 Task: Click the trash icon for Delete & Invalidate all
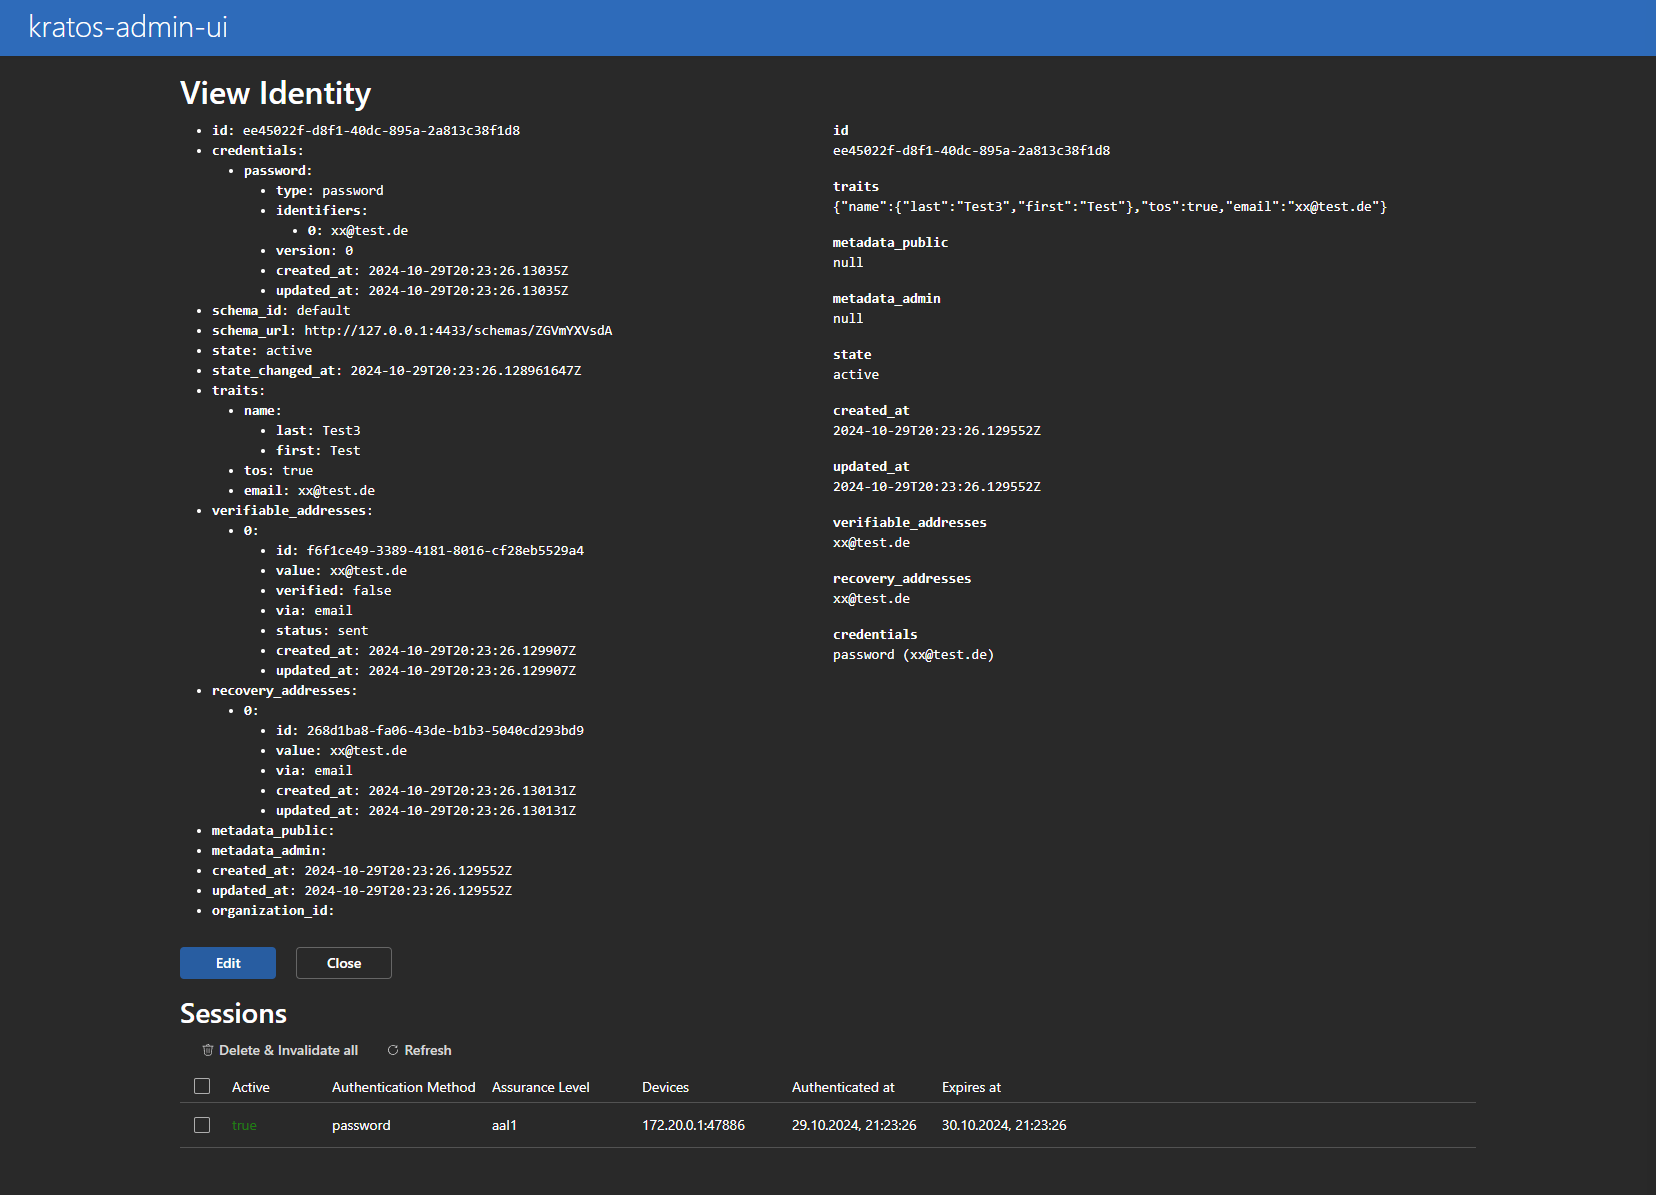pyautogui.click(x=208, y=1050)
